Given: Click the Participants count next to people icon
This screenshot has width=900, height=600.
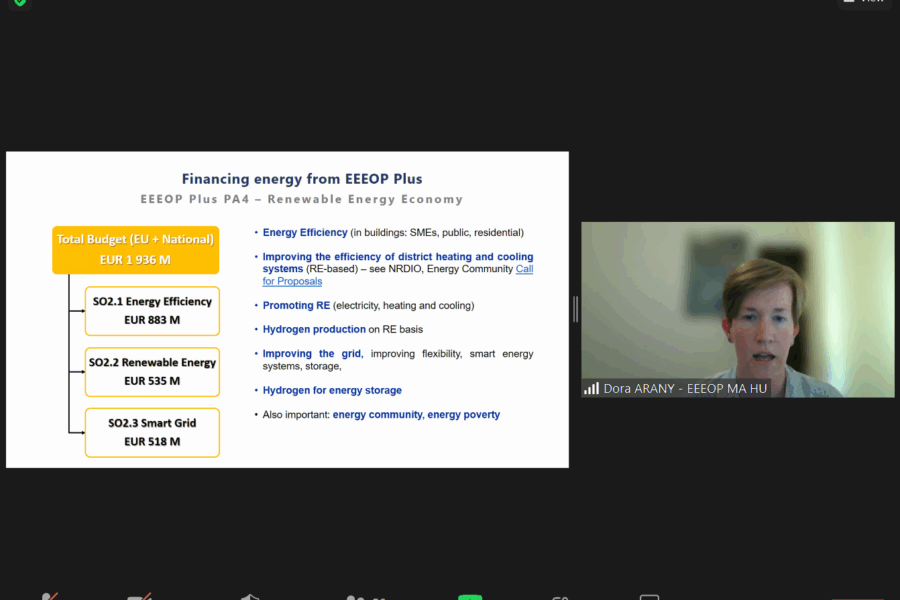Looking at the screenshot, I should (379, 597).
